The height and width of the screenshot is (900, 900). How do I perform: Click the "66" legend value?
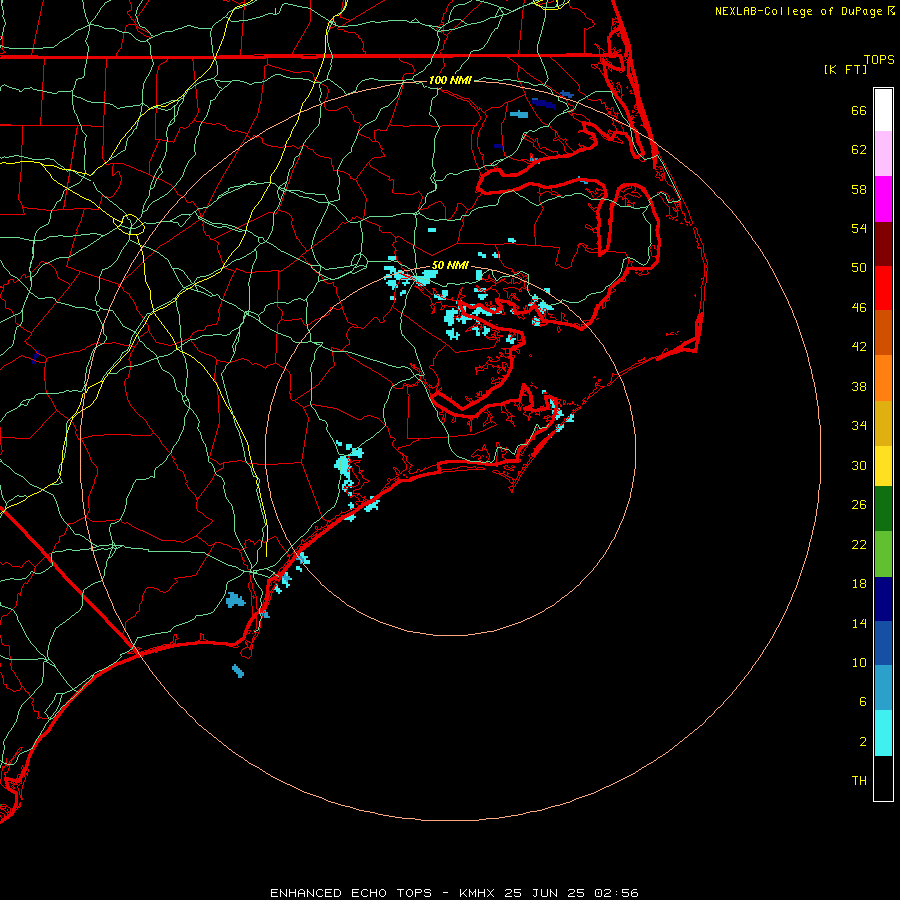(x=859, y=110)
